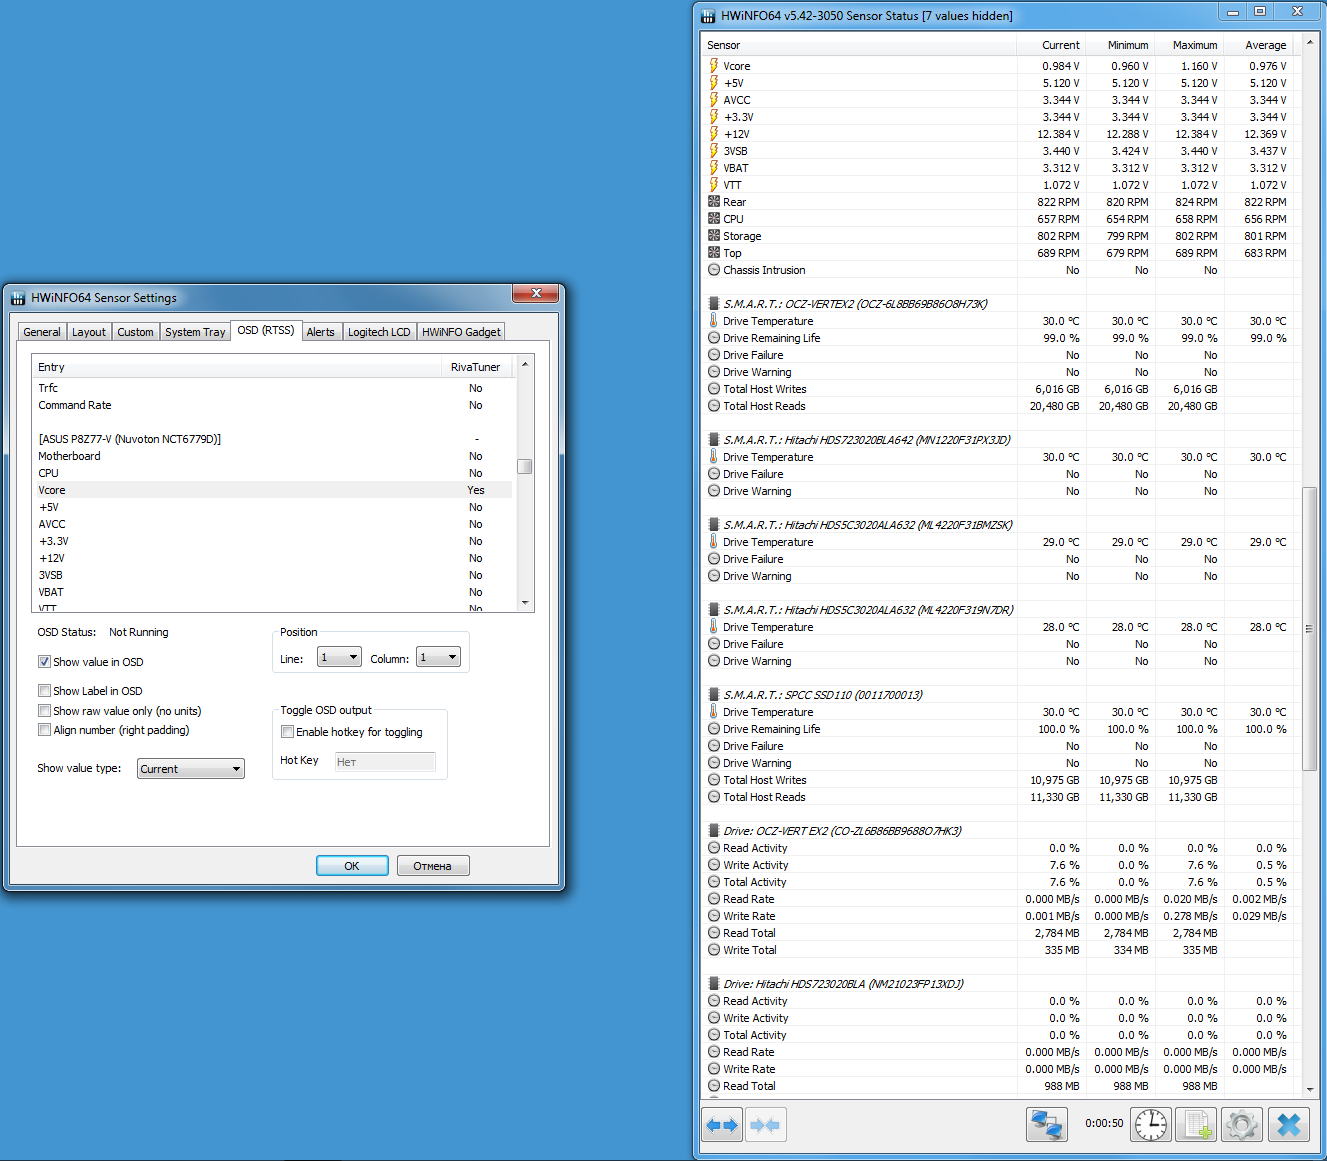Click the Maximum column header
The width and height of the screenshot is (1327, 1161).
click(x=1189, y=45)
